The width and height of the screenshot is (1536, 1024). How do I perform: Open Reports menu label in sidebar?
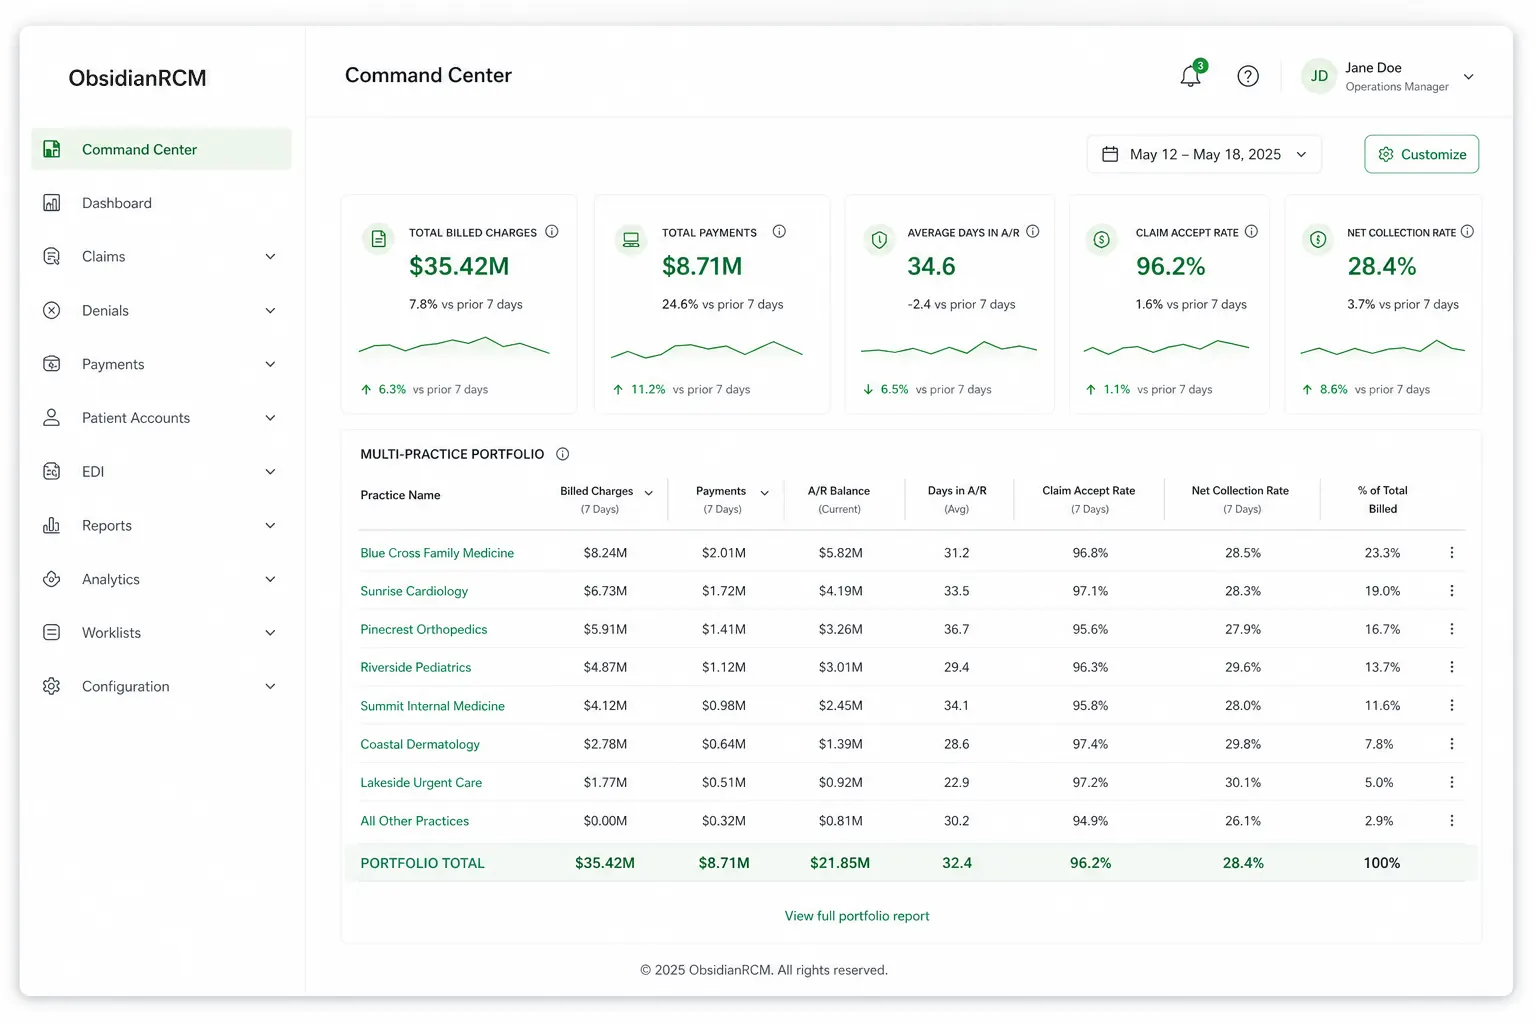click(107, 526)
